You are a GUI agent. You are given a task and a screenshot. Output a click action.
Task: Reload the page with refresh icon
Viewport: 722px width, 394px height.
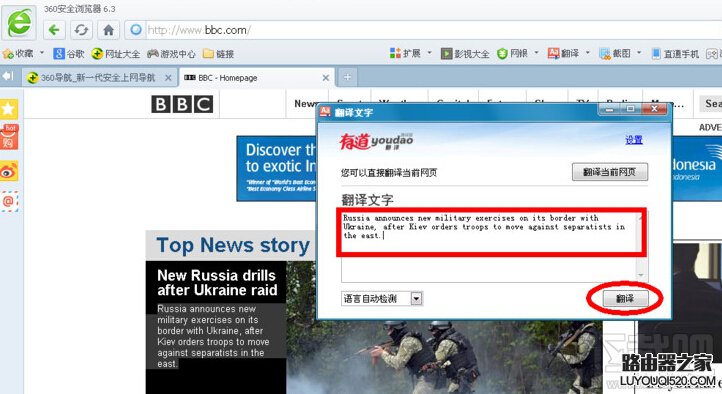pos(81,30)
